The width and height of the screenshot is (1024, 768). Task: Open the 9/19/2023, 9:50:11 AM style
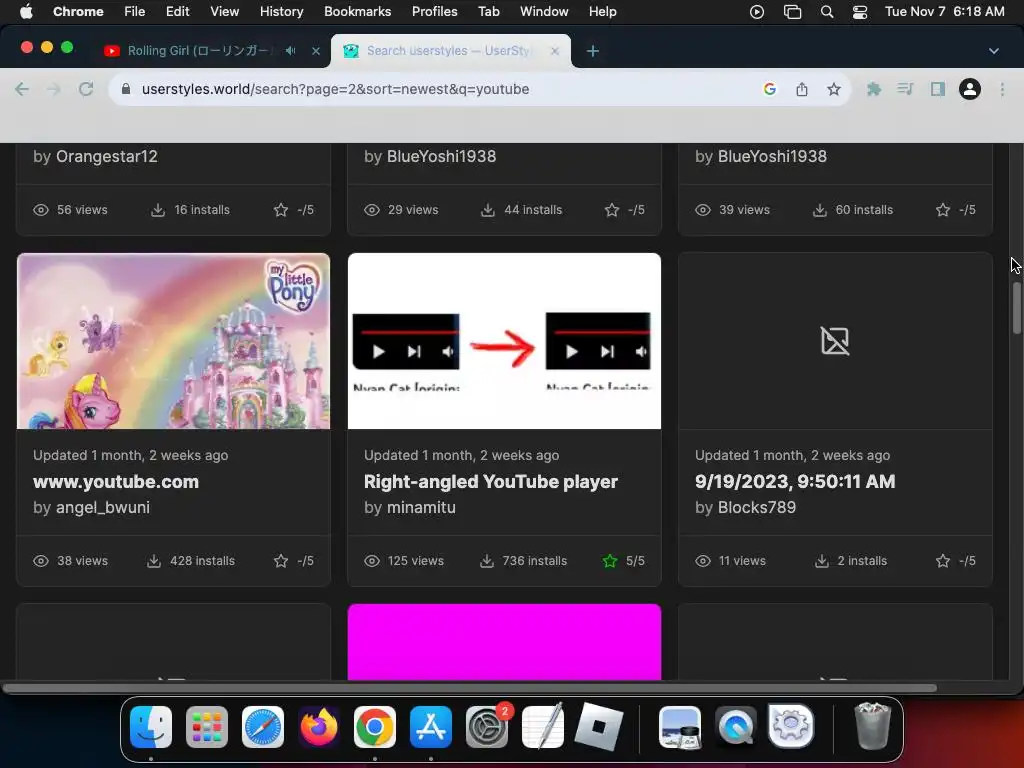coord(795,482)
